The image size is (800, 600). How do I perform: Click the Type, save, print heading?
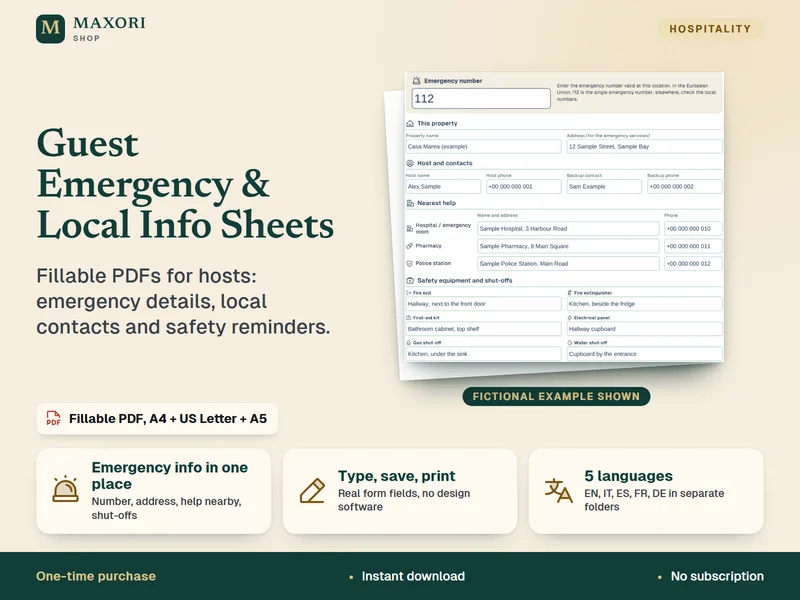396,476
